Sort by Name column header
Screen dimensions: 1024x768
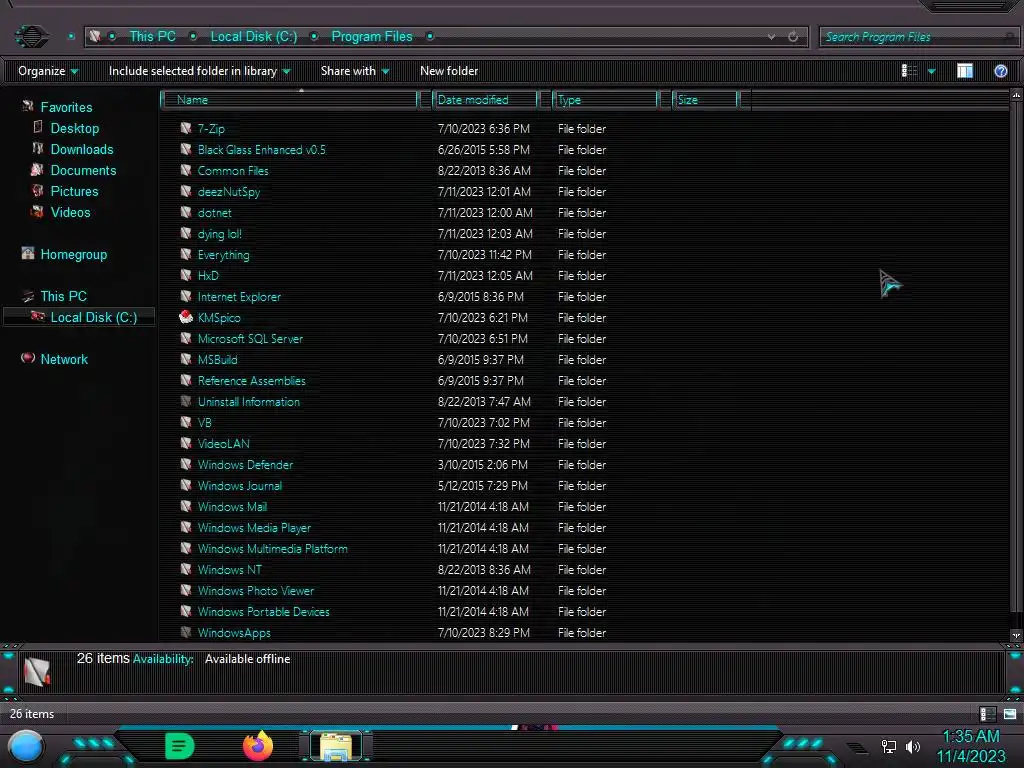(x=291, y=99)
